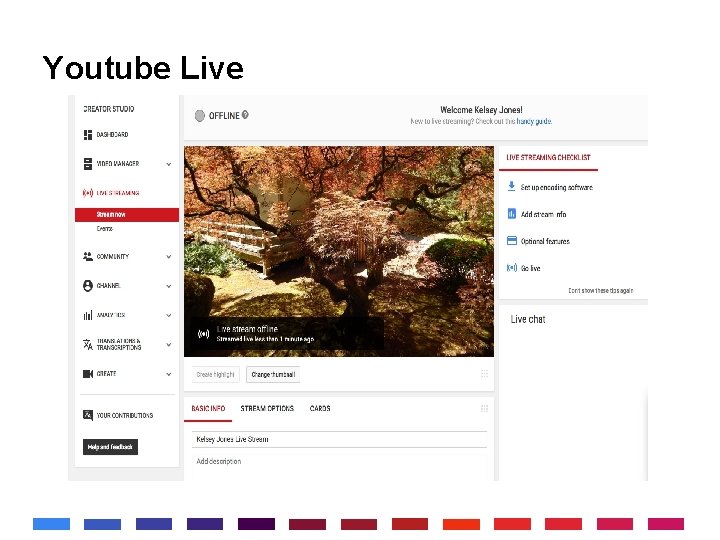This screenshot has width=720, height=540.
Task: Open the Live Streaming Checklist tab
Action: (548, 158)
